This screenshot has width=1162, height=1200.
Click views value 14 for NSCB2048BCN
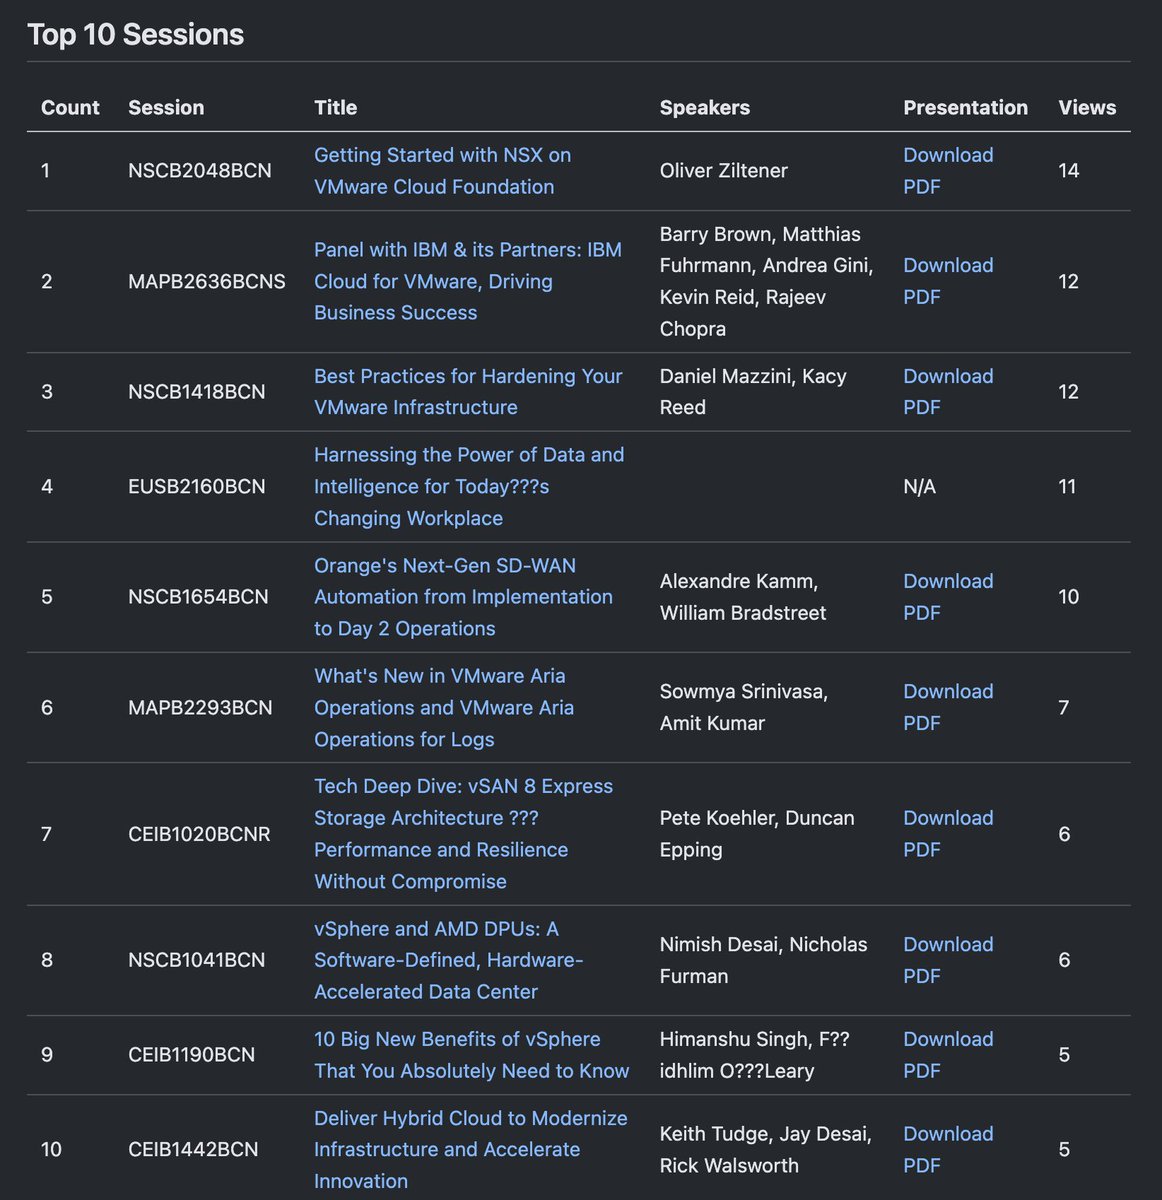[x=1069, y=171]
